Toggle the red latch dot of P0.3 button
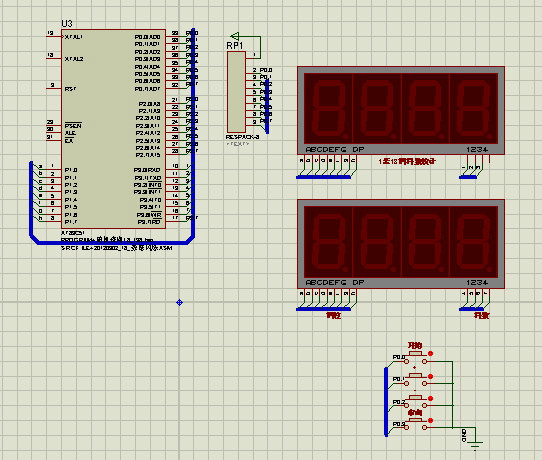 430,421
